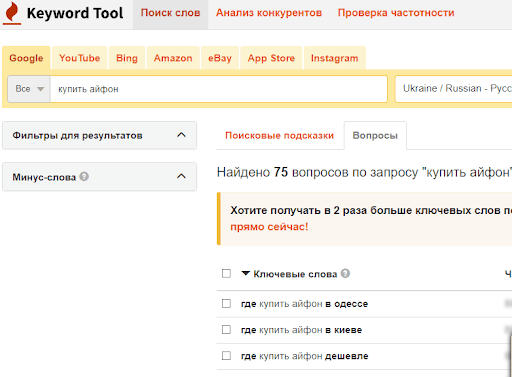Sort by the Ключевые слова arrow
Screen dimensions: 512x377
point(246,273)
